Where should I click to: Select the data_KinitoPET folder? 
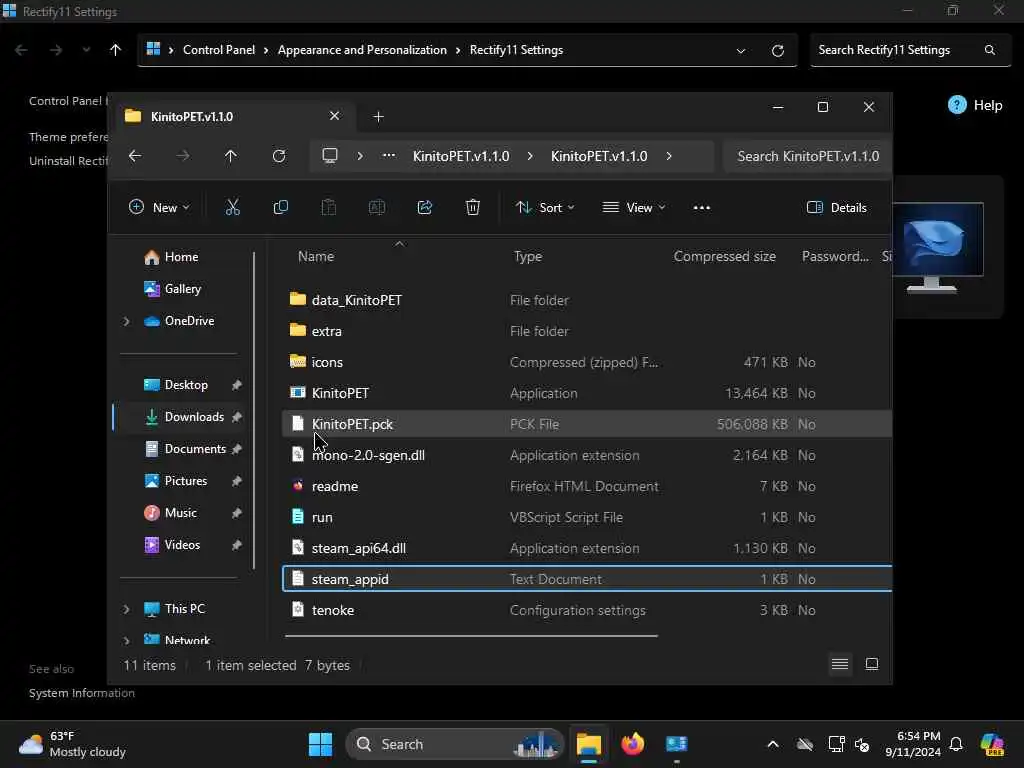coord(586,300)
